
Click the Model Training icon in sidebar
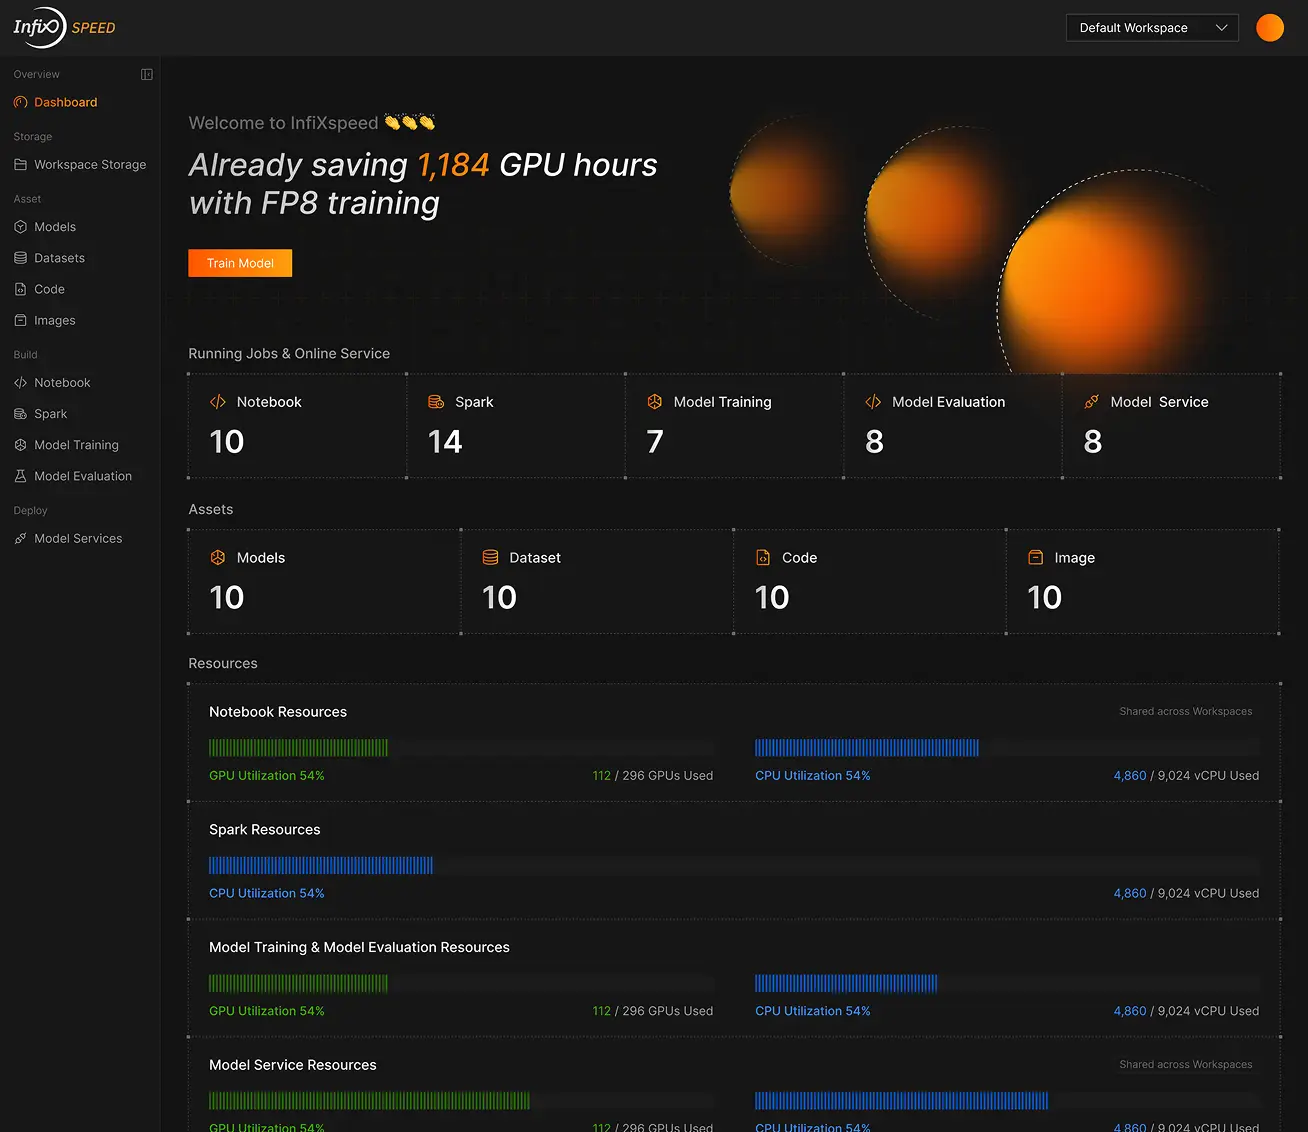point(20,445)
